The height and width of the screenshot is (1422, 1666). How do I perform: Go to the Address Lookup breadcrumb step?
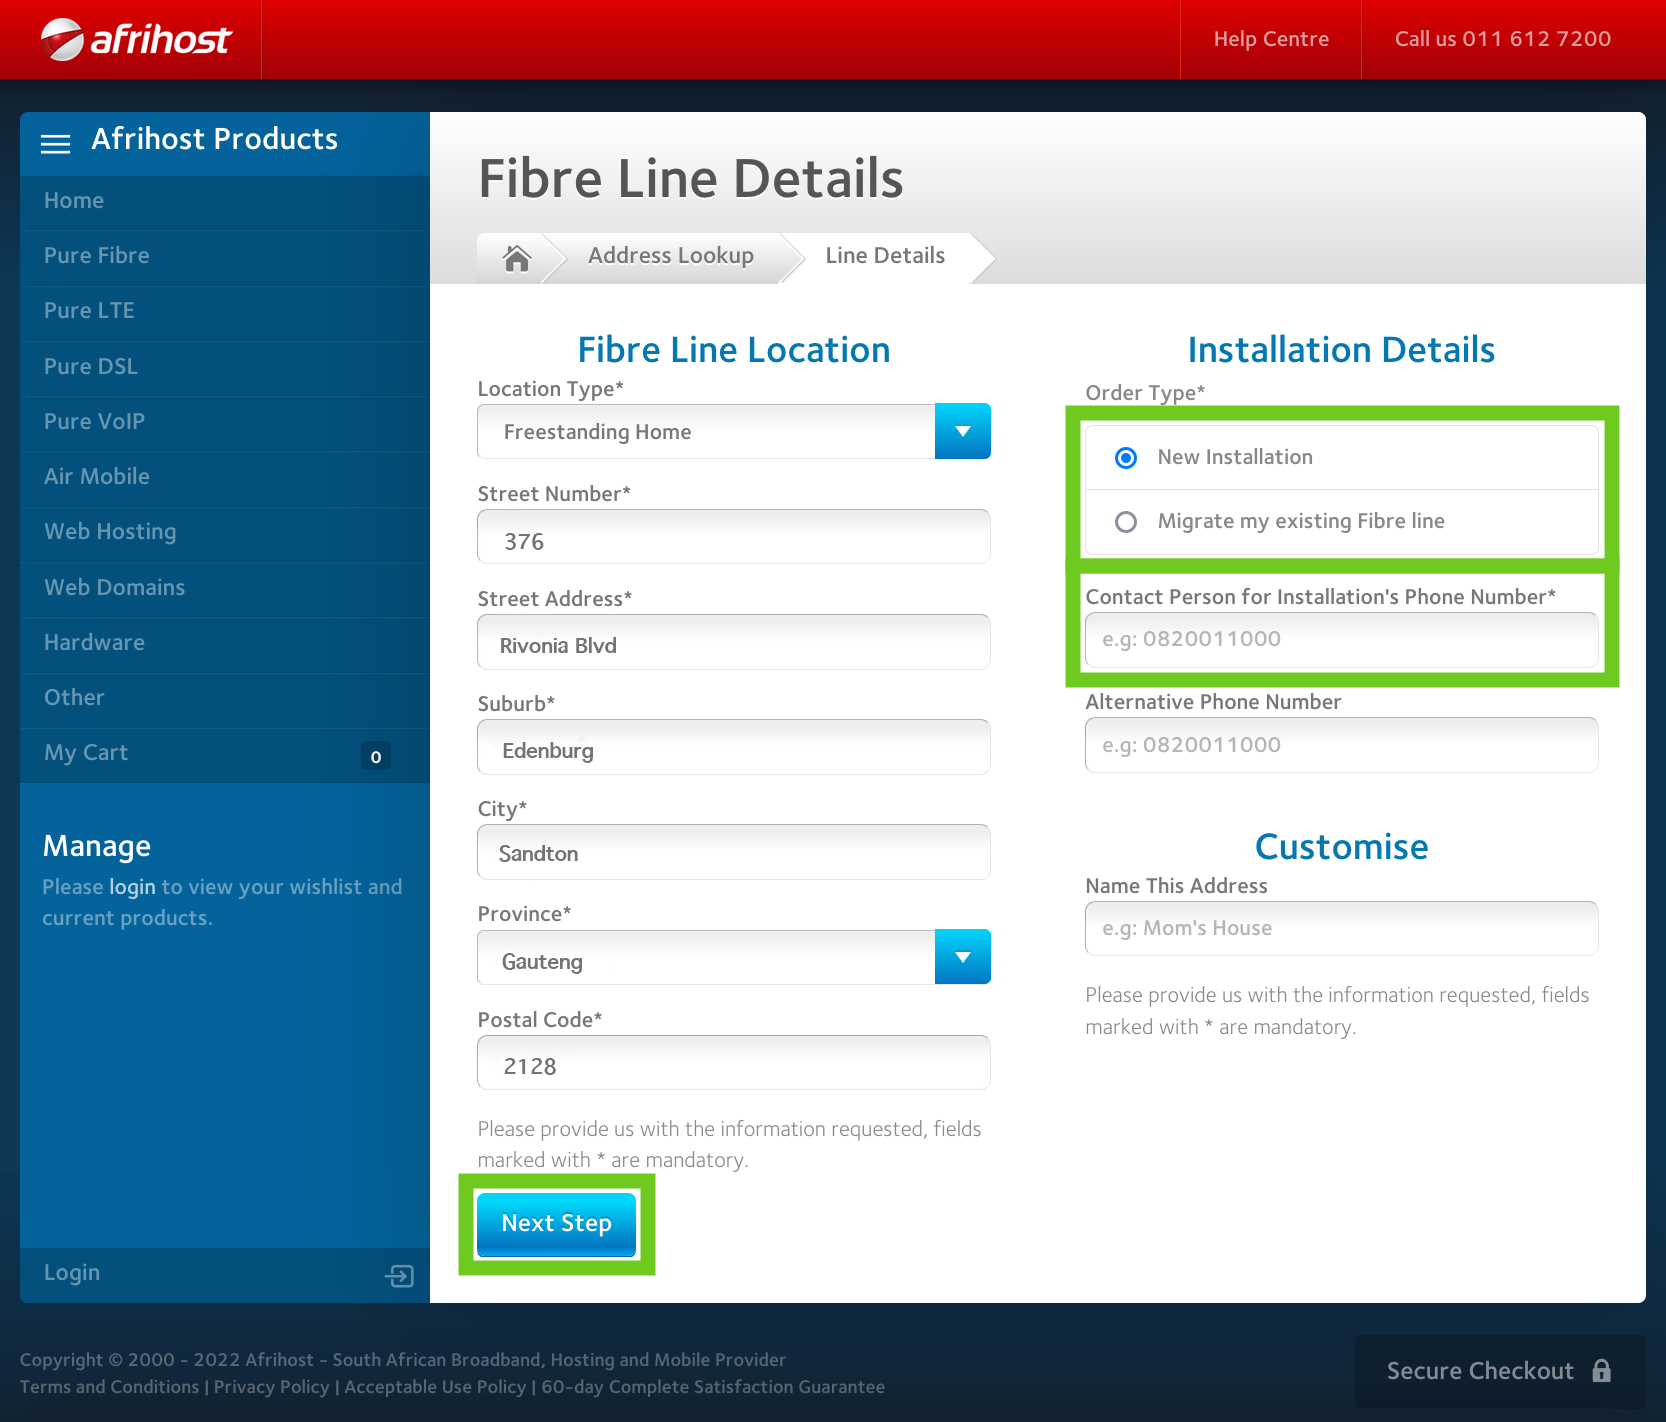point(670,256)
